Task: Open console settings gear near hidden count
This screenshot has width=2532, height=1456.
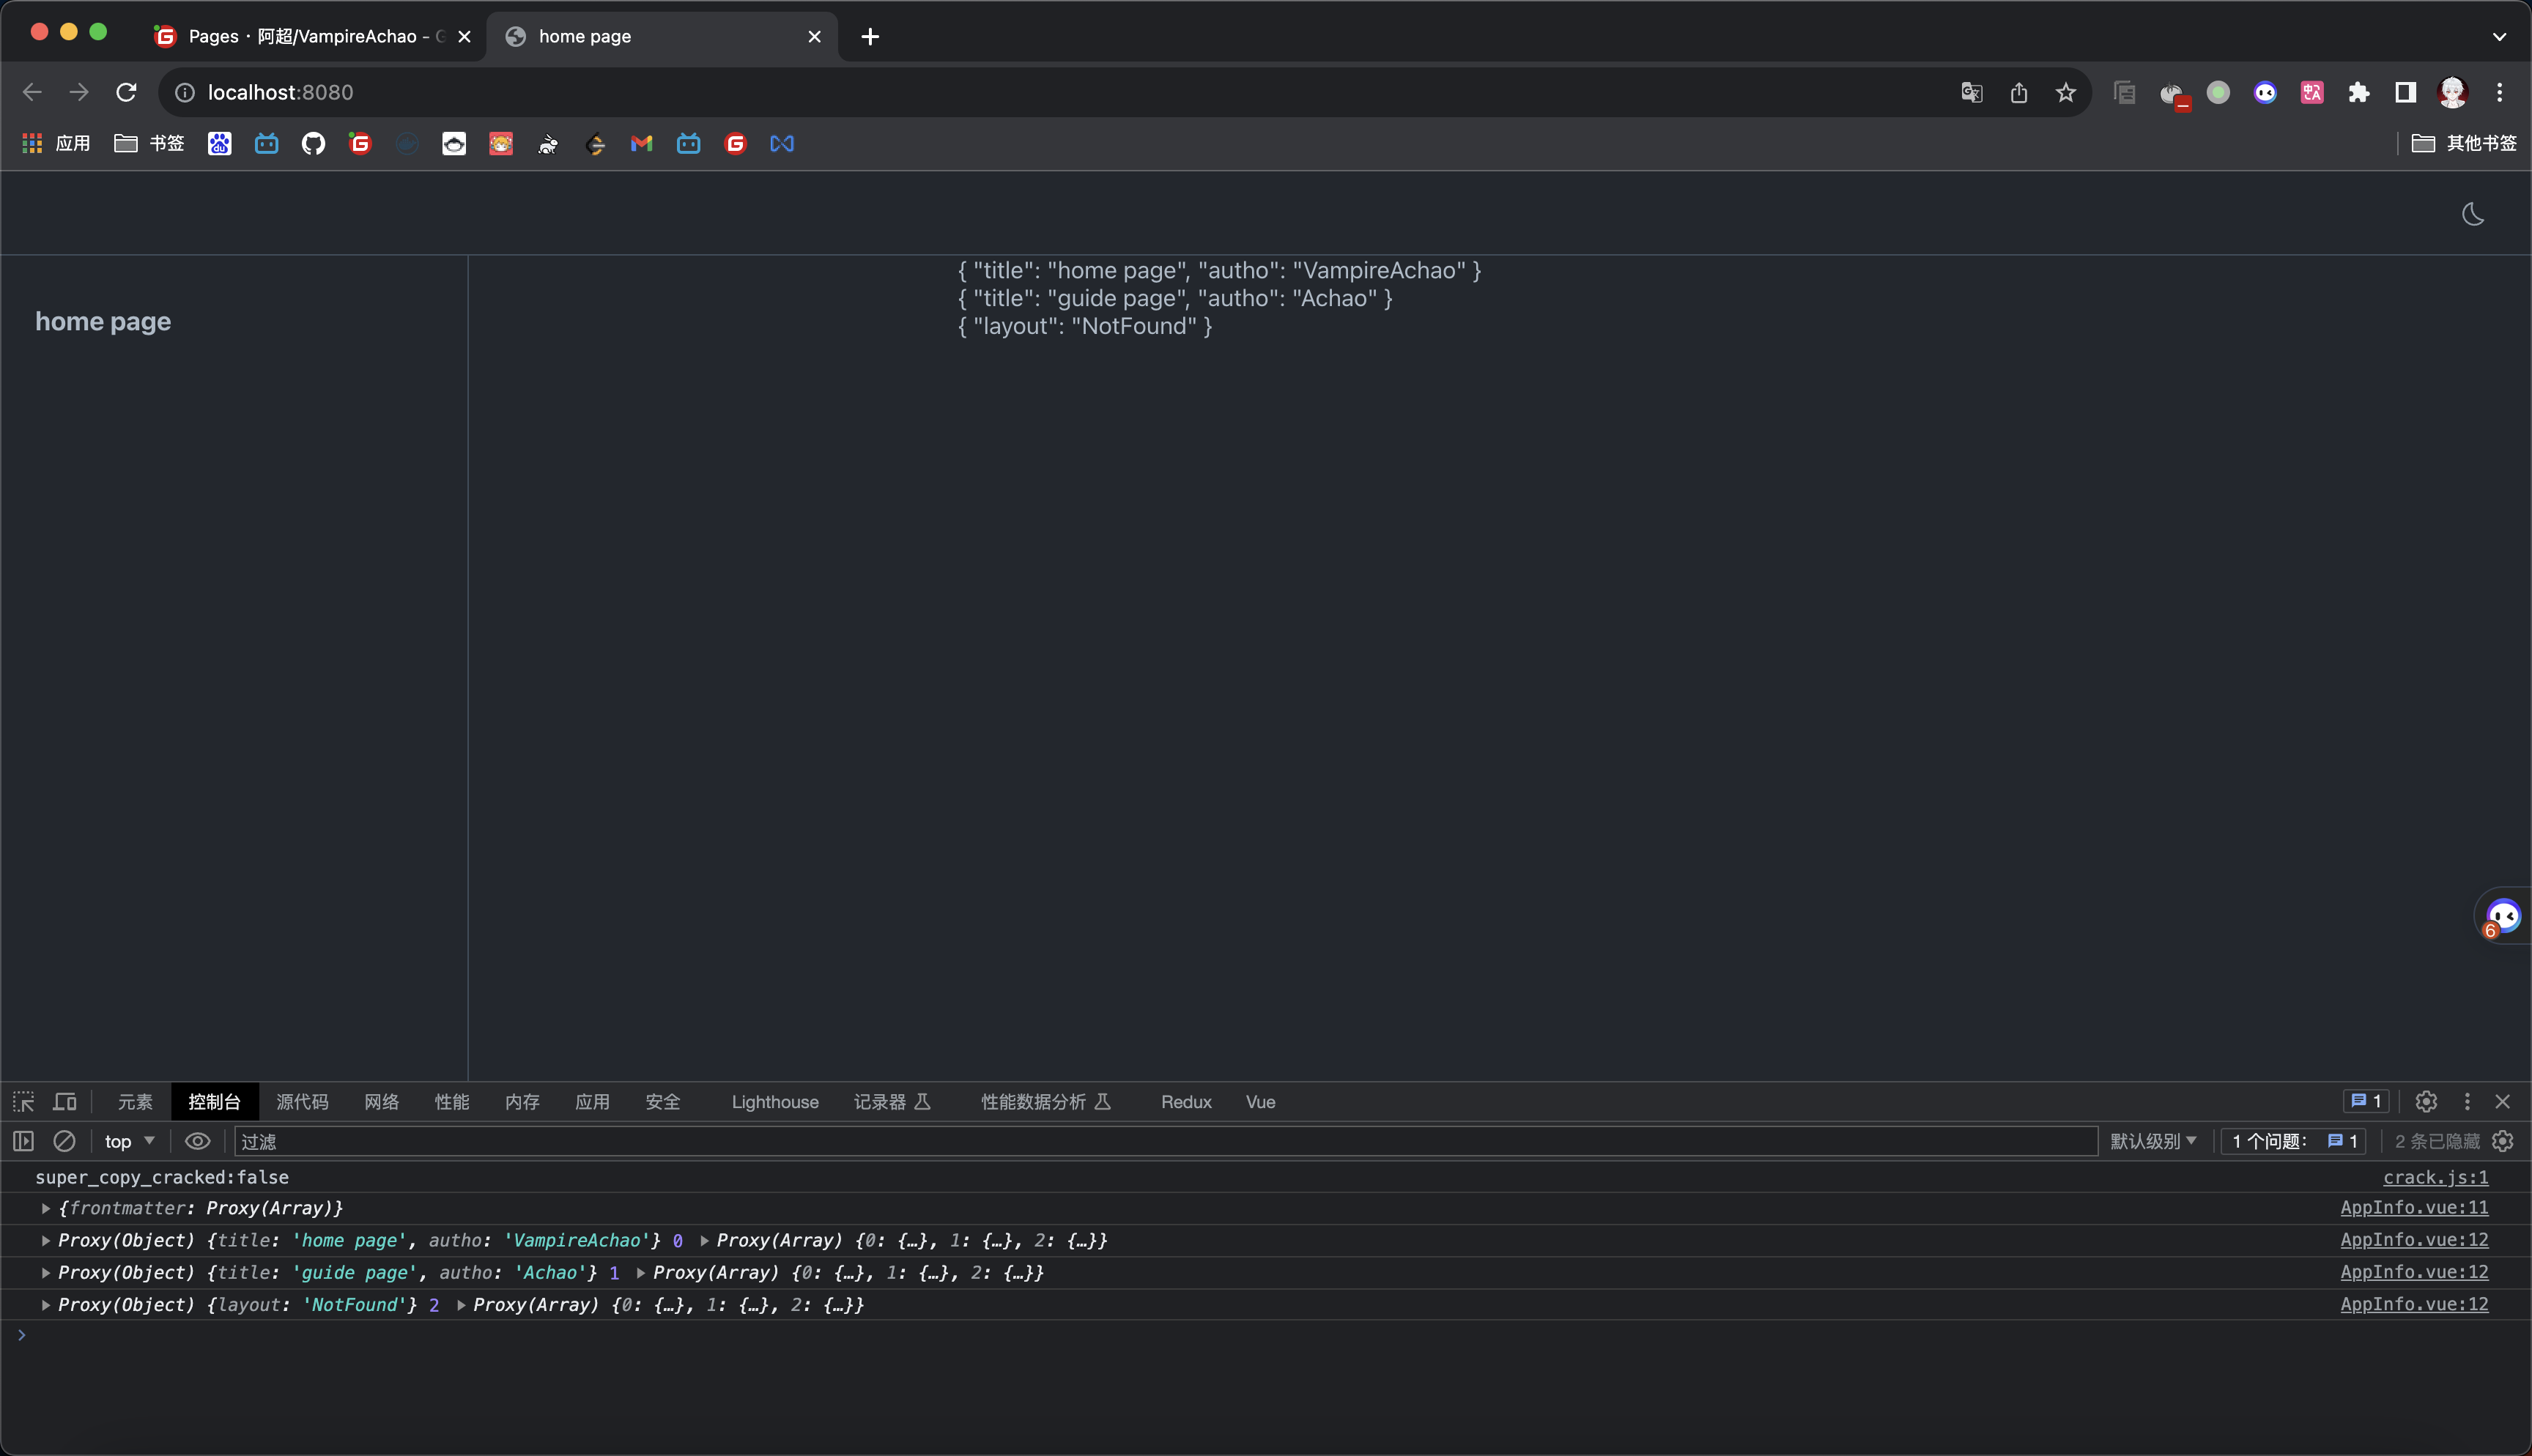Action: (x=2503, y=1141)
